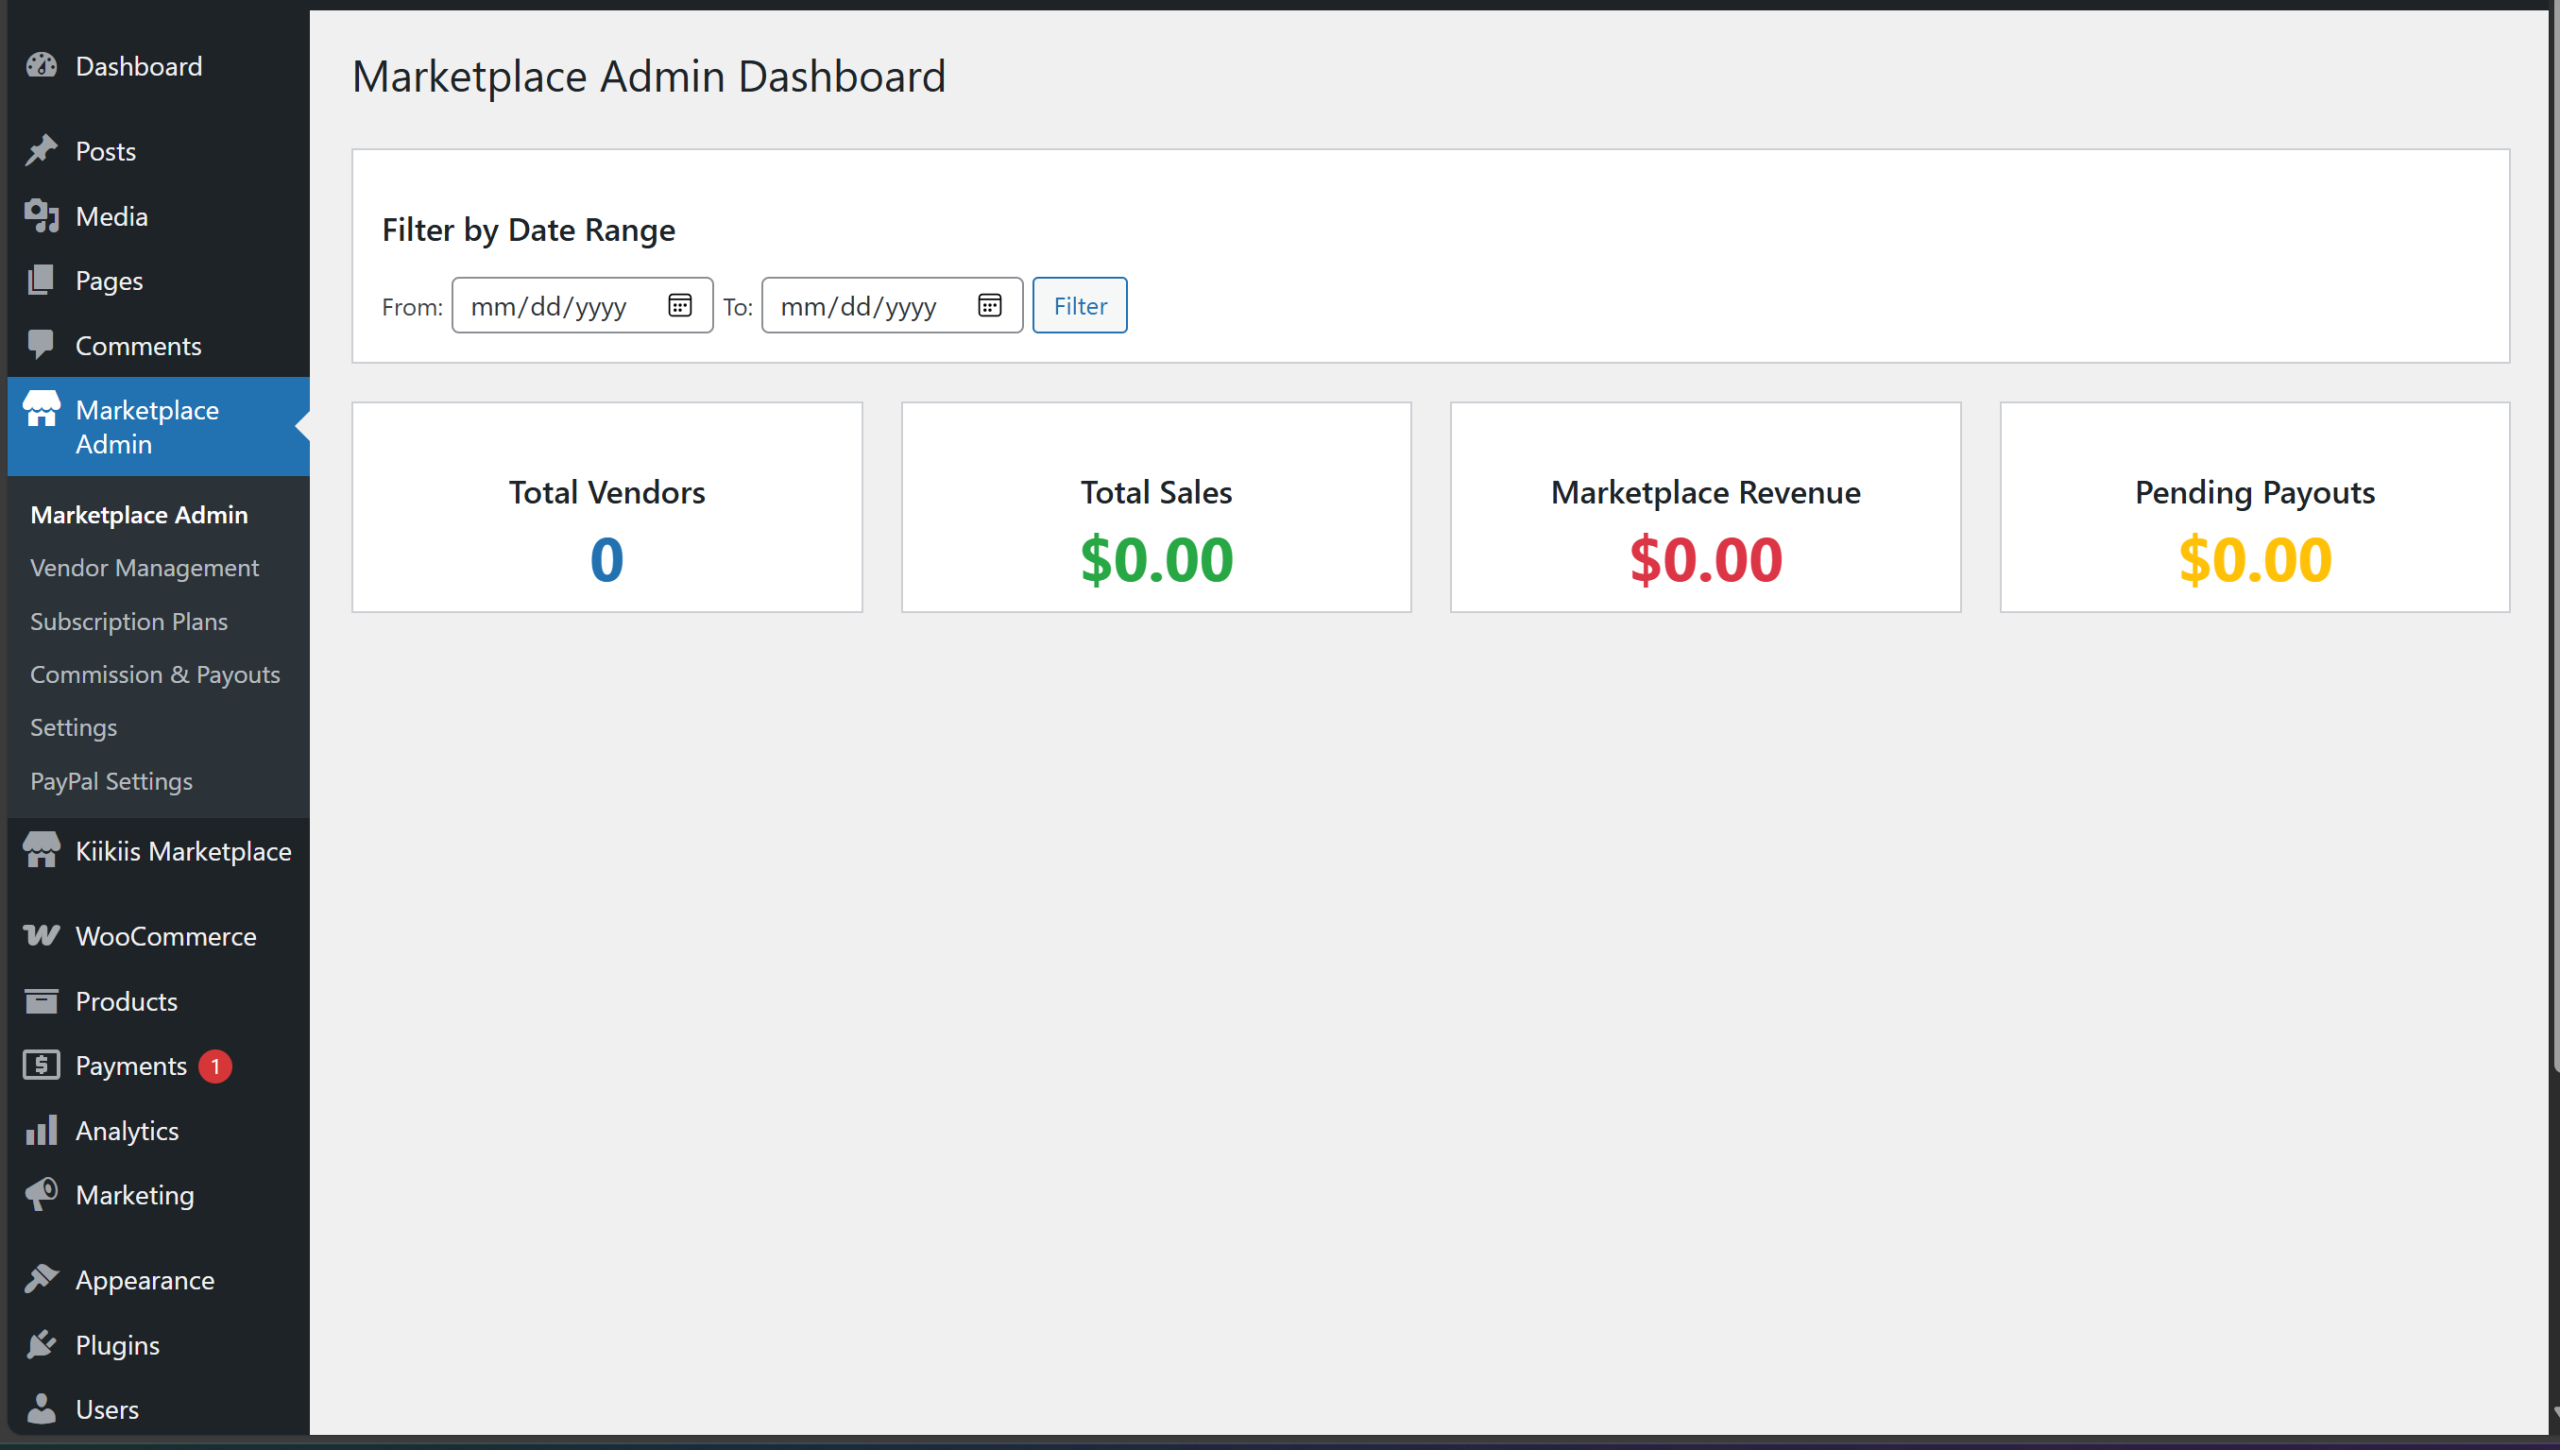Click the Pages icon in sidebar
Viewport: 2560px width, 1450px height.
pyautogui.click(x=41, y=281)
